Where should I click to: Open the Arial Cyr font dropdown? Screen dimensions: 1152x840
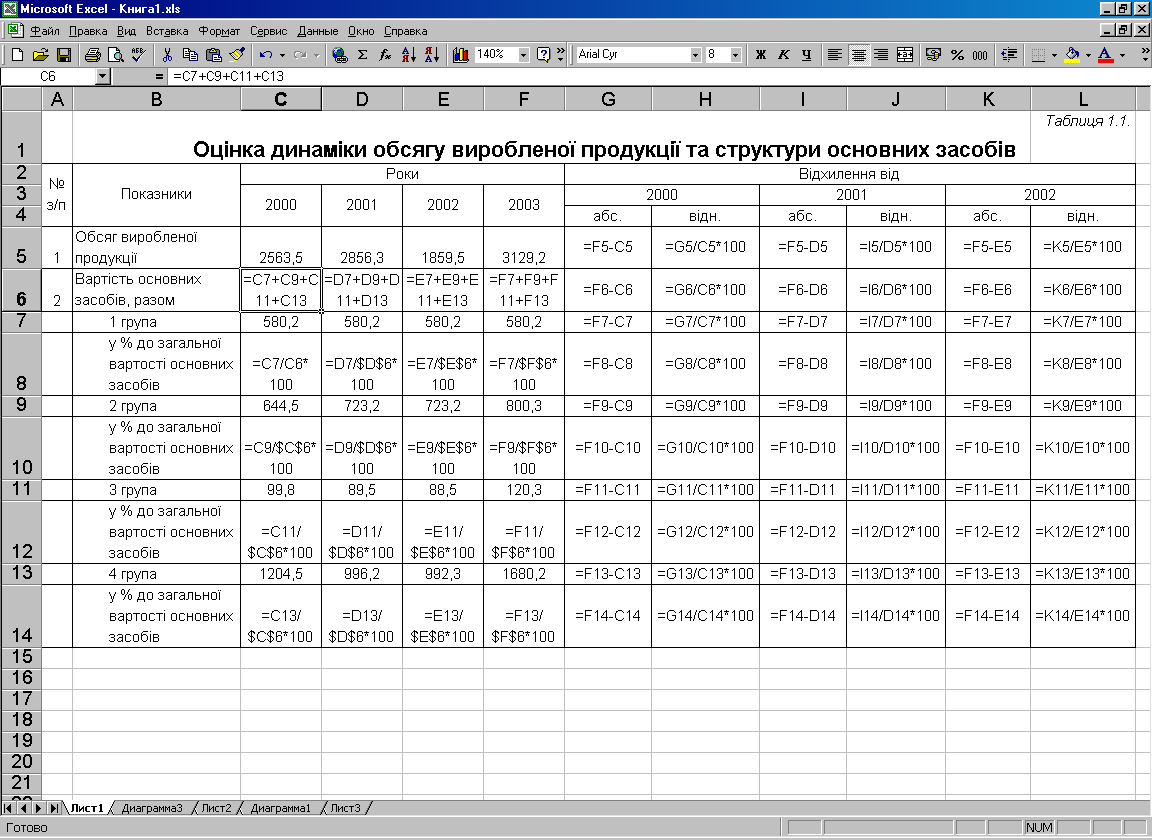tap(695, 54)
